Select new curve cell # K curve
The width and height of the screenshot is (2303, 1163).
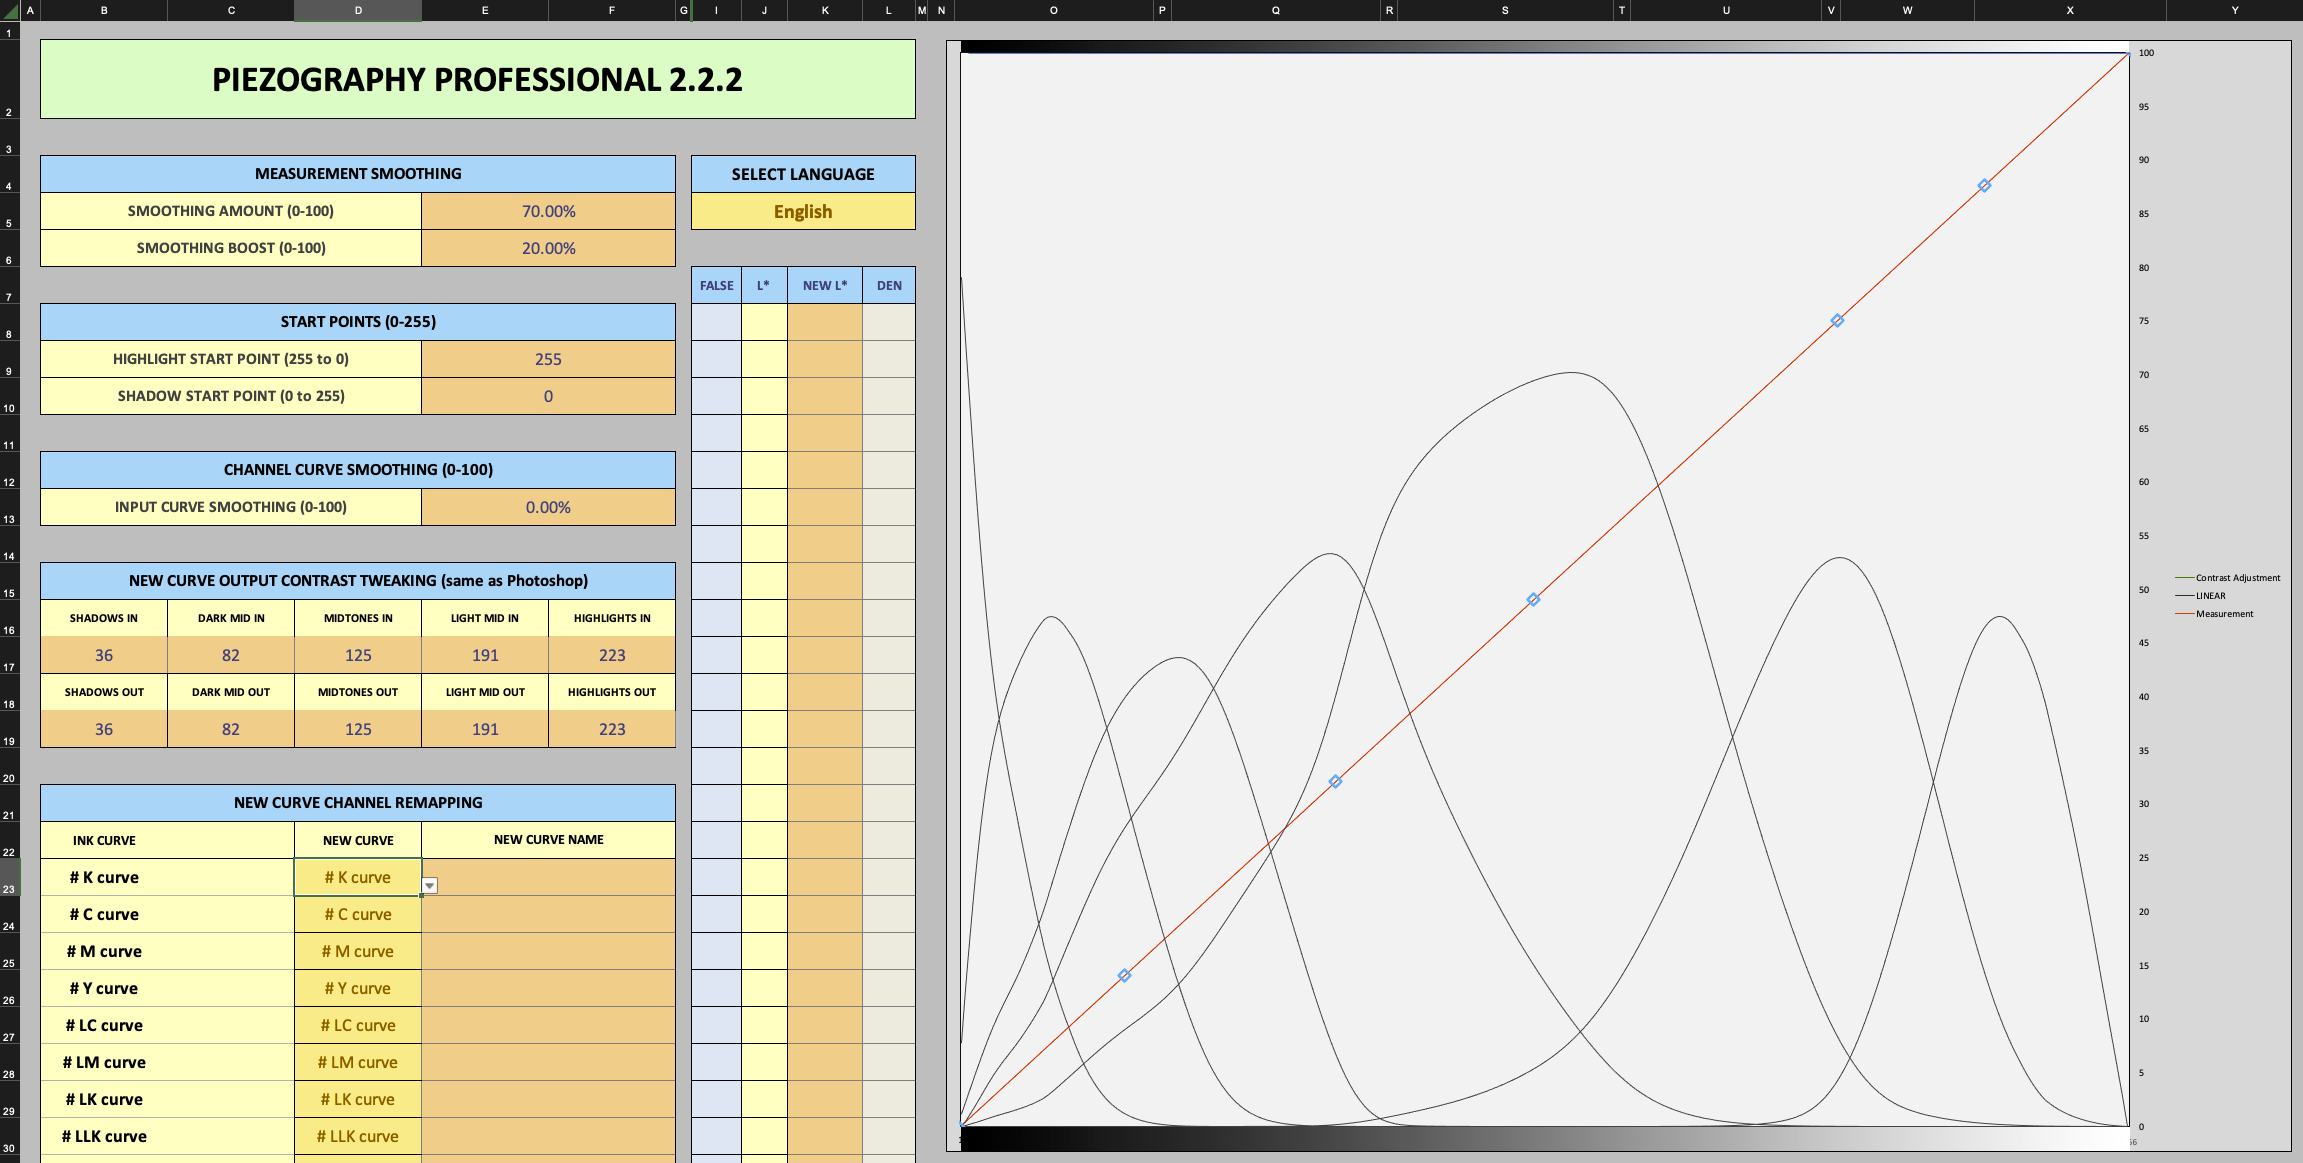tap(358, 877)
